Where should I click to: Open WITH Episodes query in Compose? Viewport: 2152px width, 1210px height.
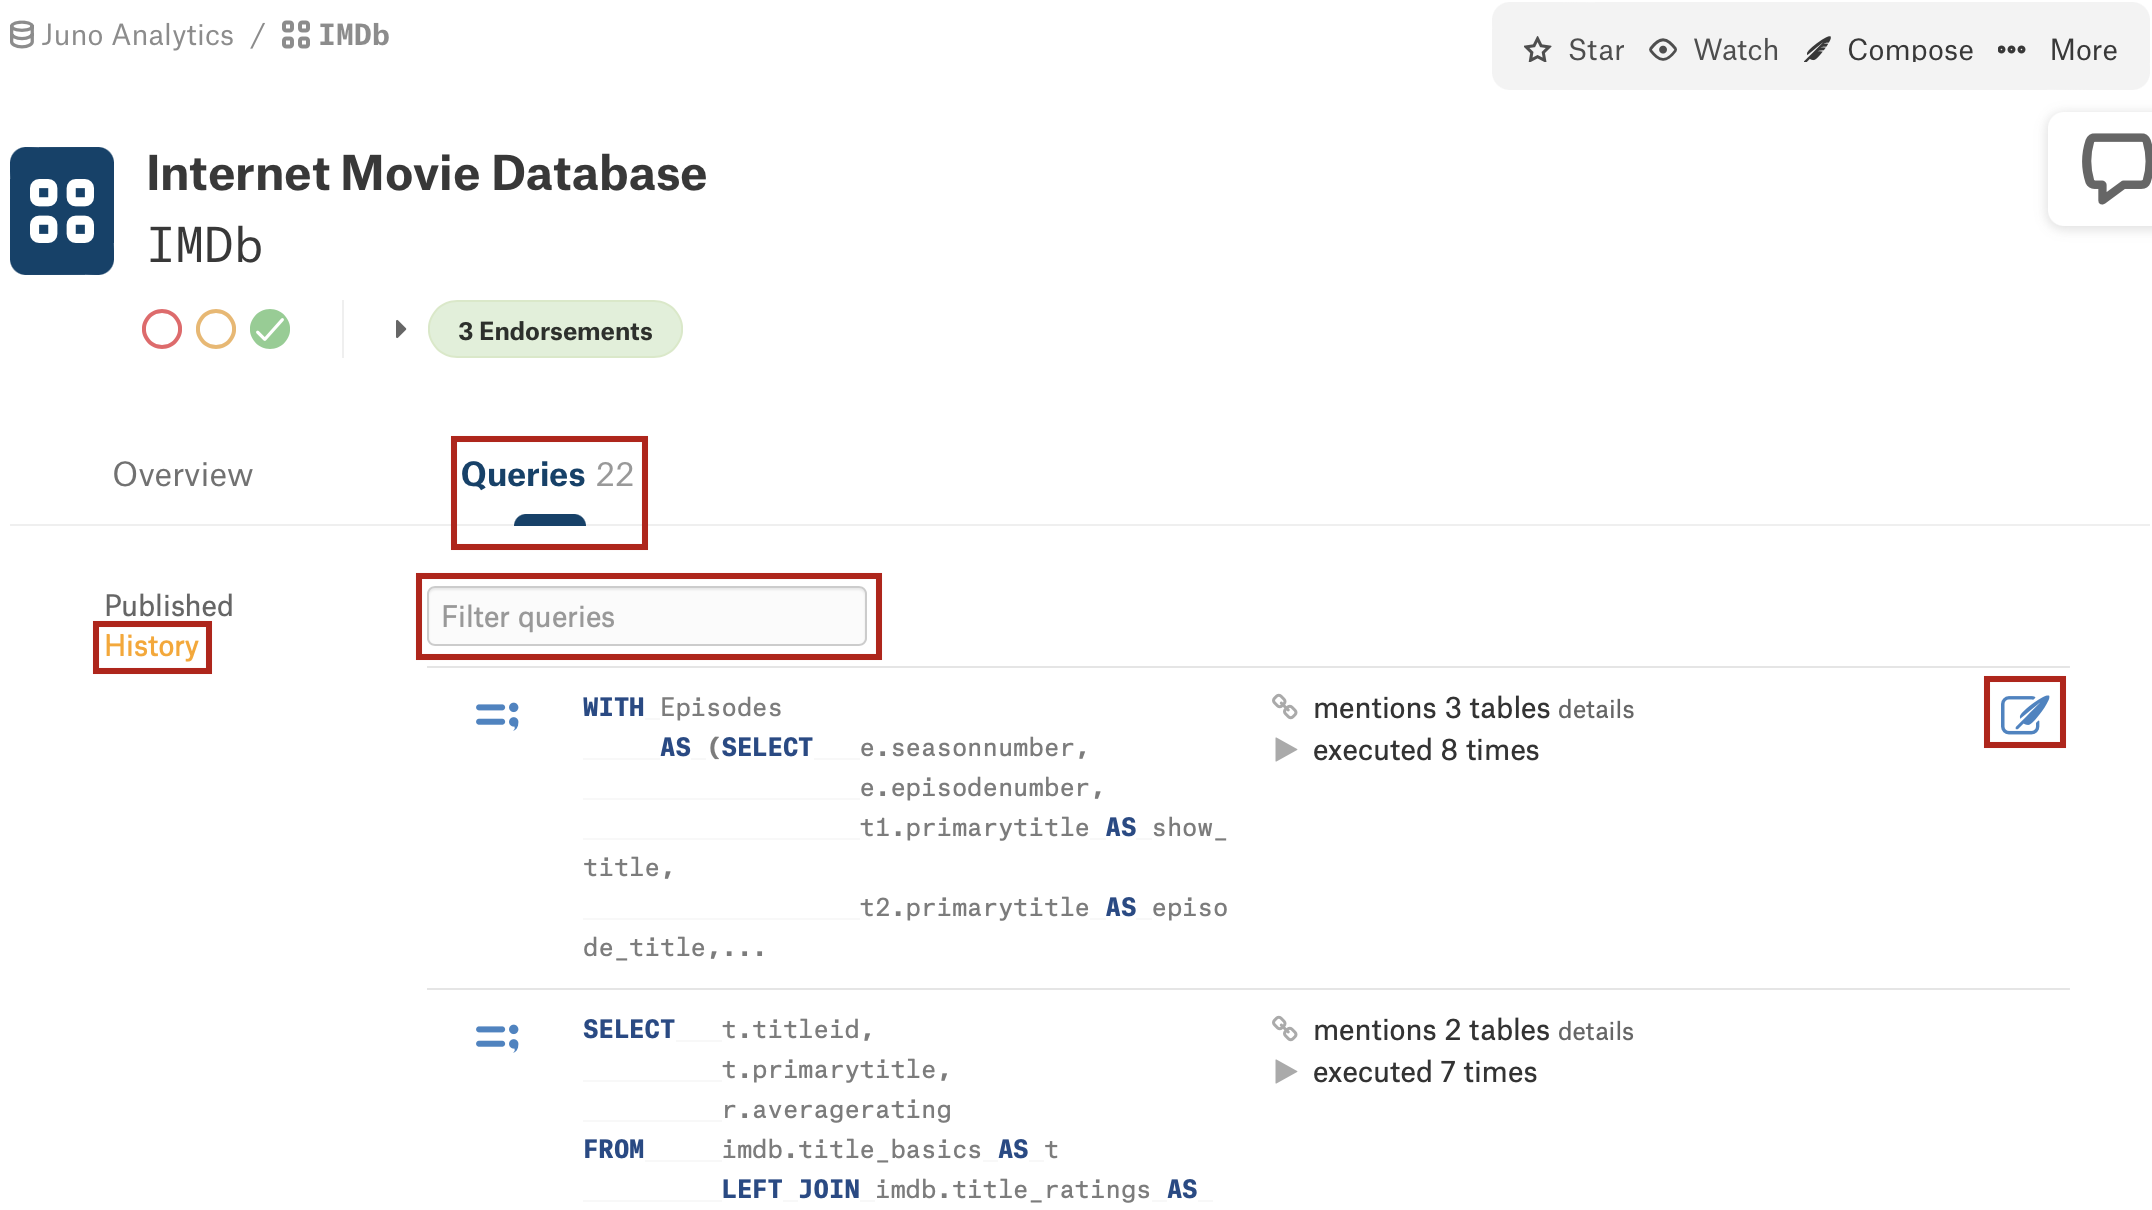coord(2025,713)
